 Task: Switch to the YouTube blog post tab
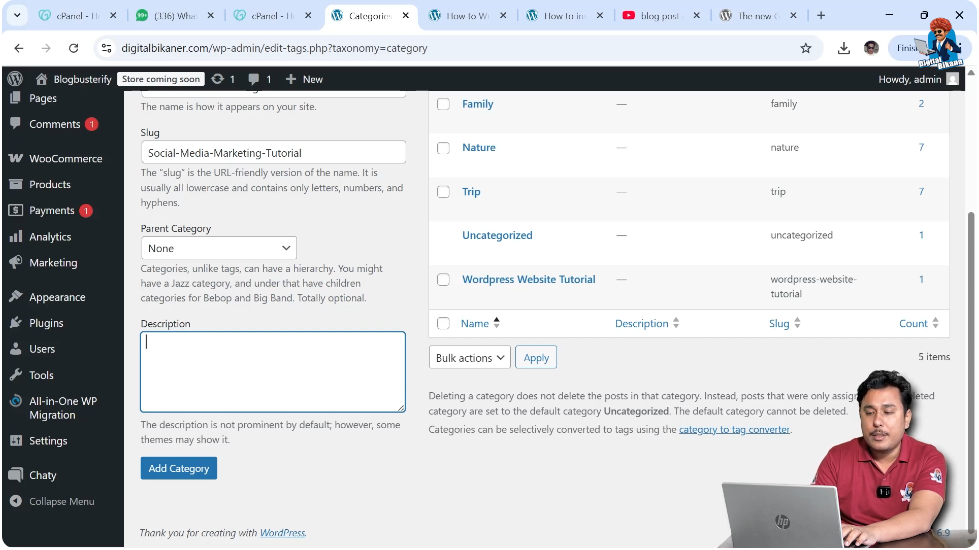point(662,16)
